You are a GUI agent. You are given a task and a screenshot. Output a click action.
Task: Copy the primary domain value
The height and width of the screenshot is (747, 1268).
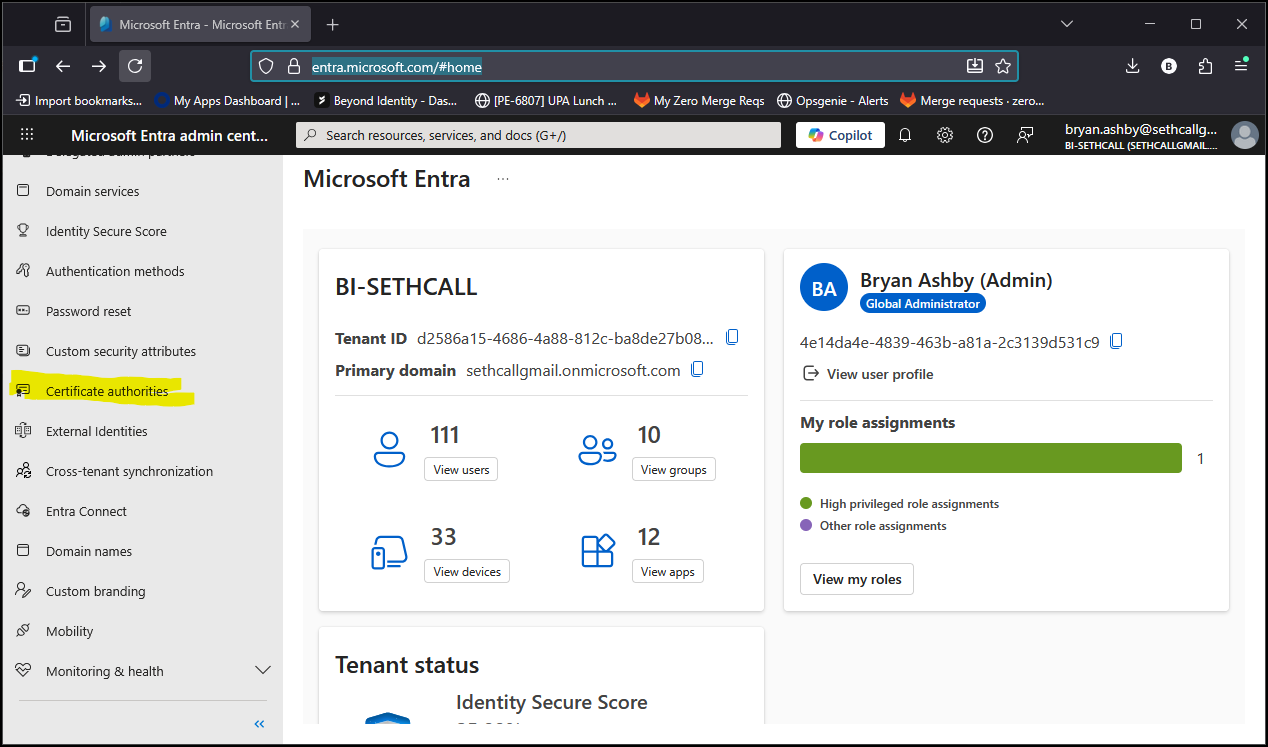(697, 369)
